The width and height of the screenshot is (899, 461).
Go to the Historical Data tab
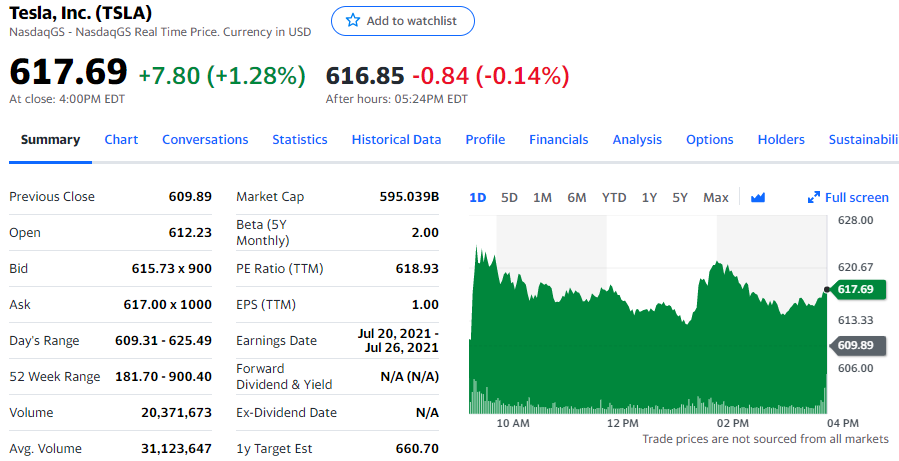click(x=396, y=140)
